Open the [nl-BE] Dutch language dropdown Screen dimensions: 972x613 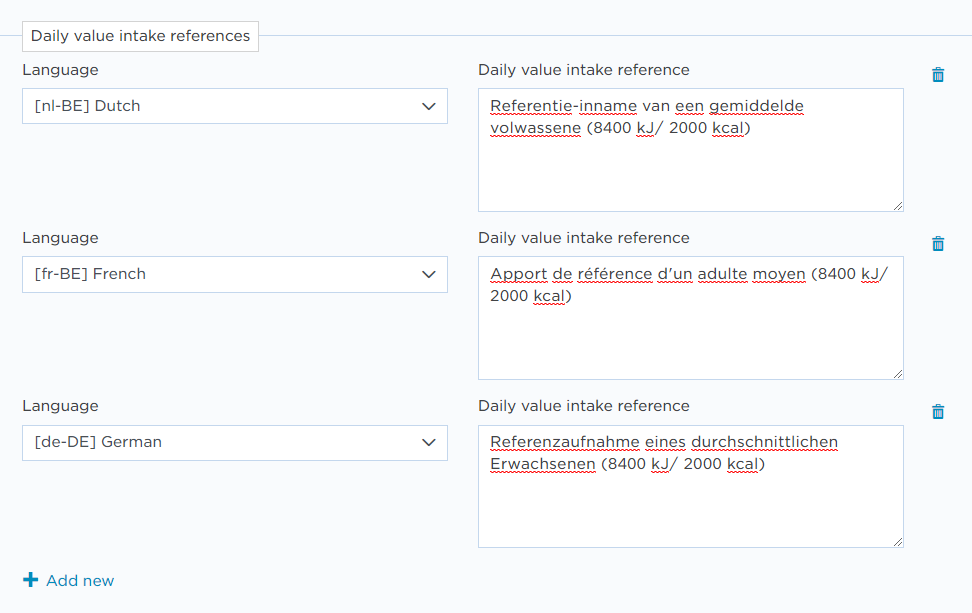tap(235, 106)
